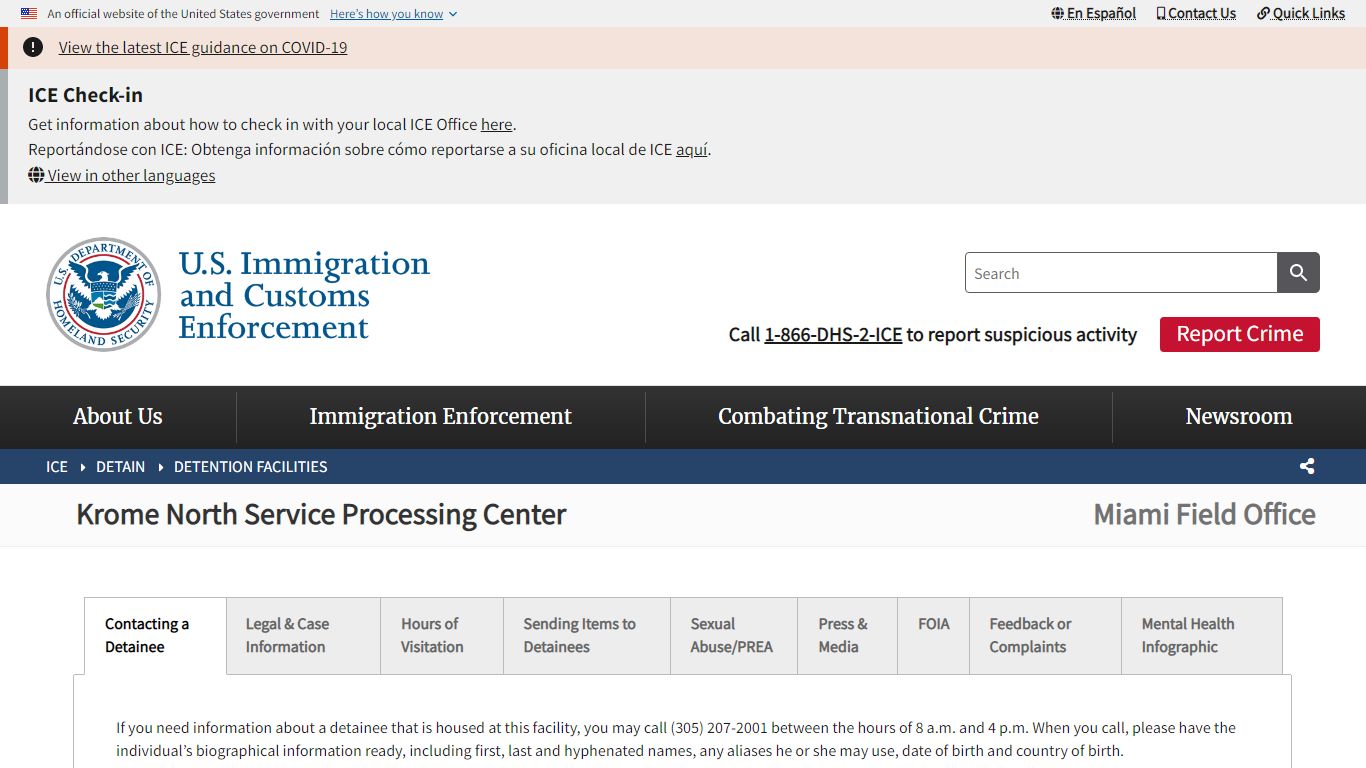Open the Contact Us link

pos(1196,13)
